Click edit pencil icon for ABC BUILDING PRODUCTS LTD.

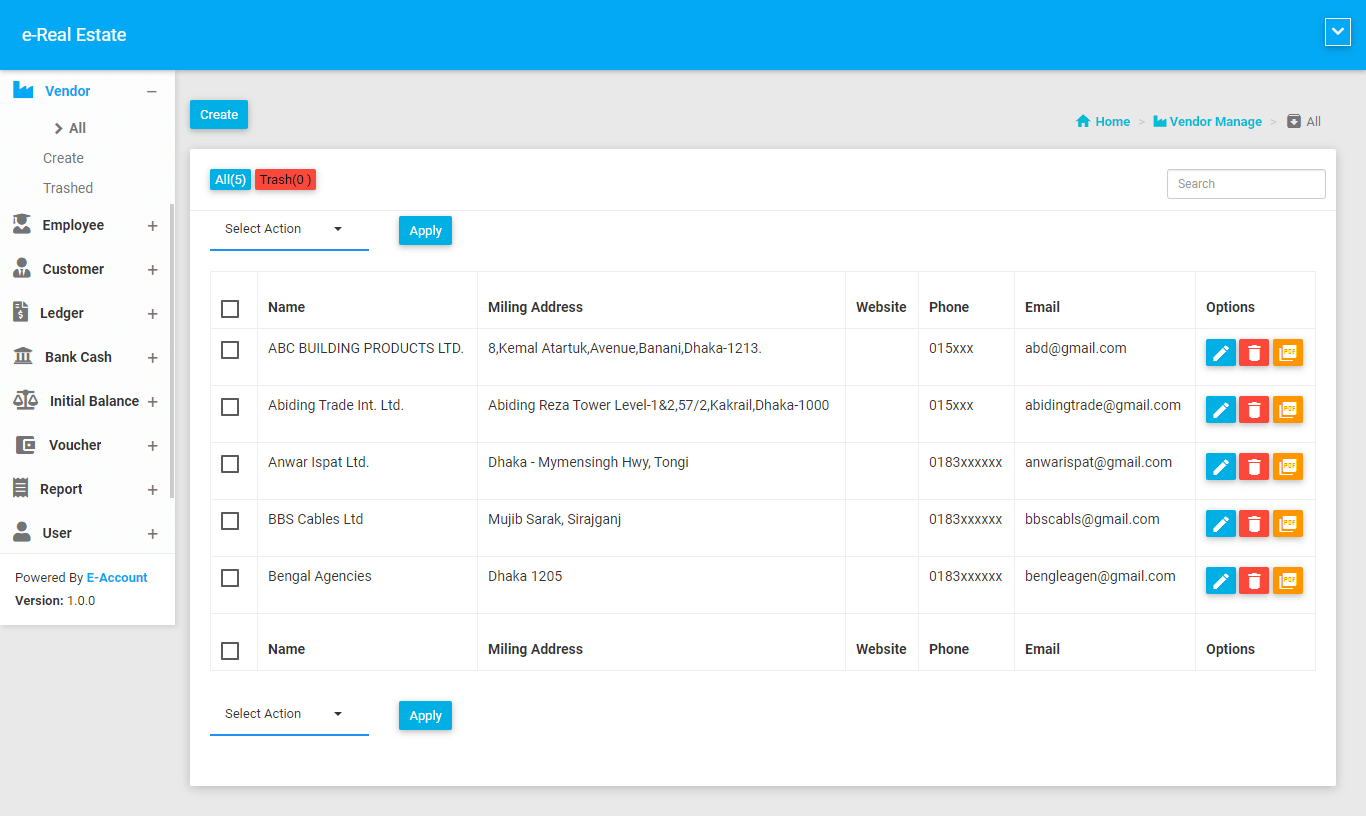[1220, 353]
